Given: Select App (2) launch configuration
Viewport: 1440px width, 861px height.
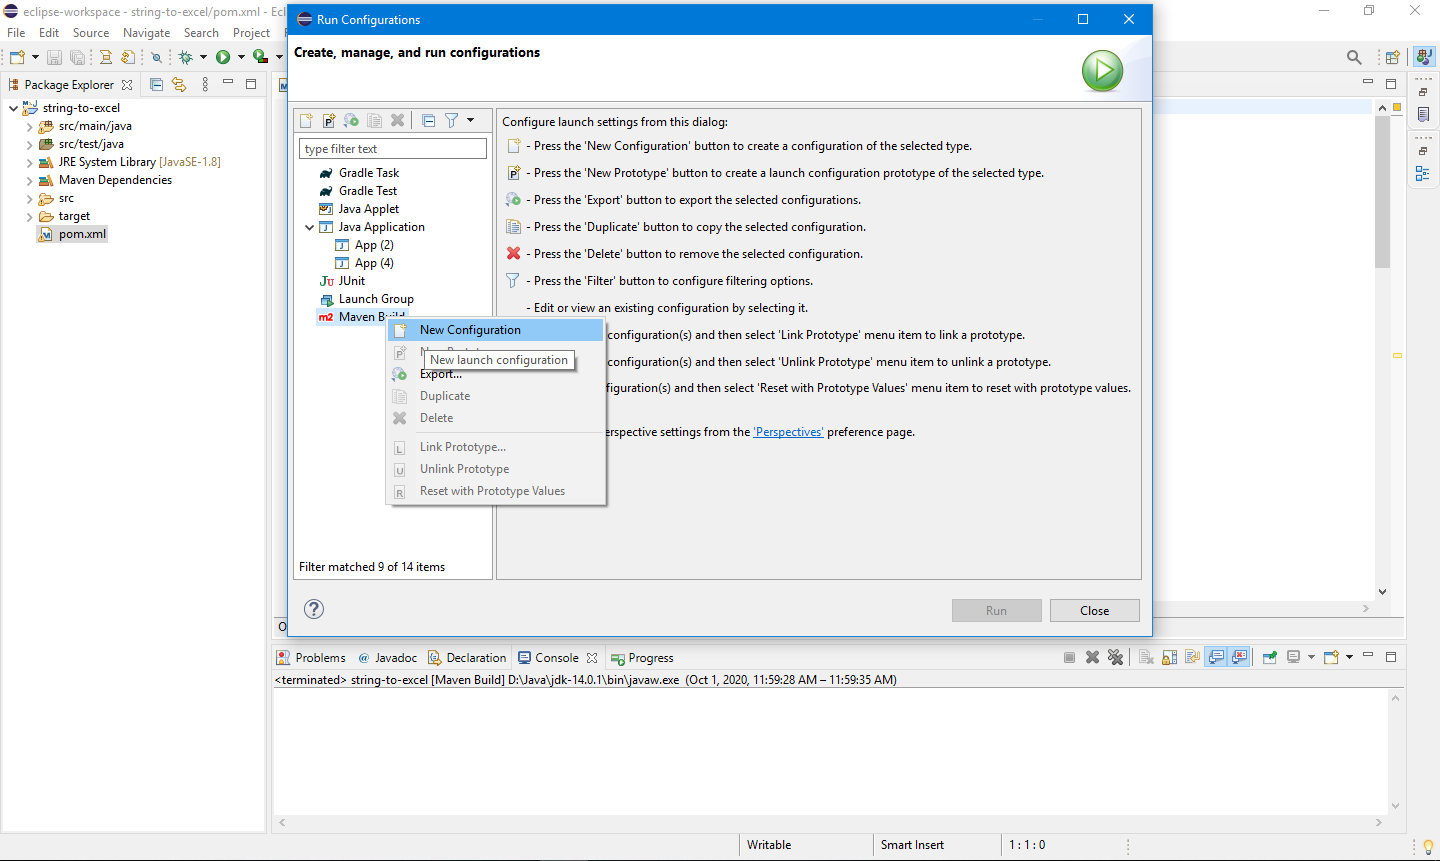Looking at the screenshot, I should [x=374, y=245].
